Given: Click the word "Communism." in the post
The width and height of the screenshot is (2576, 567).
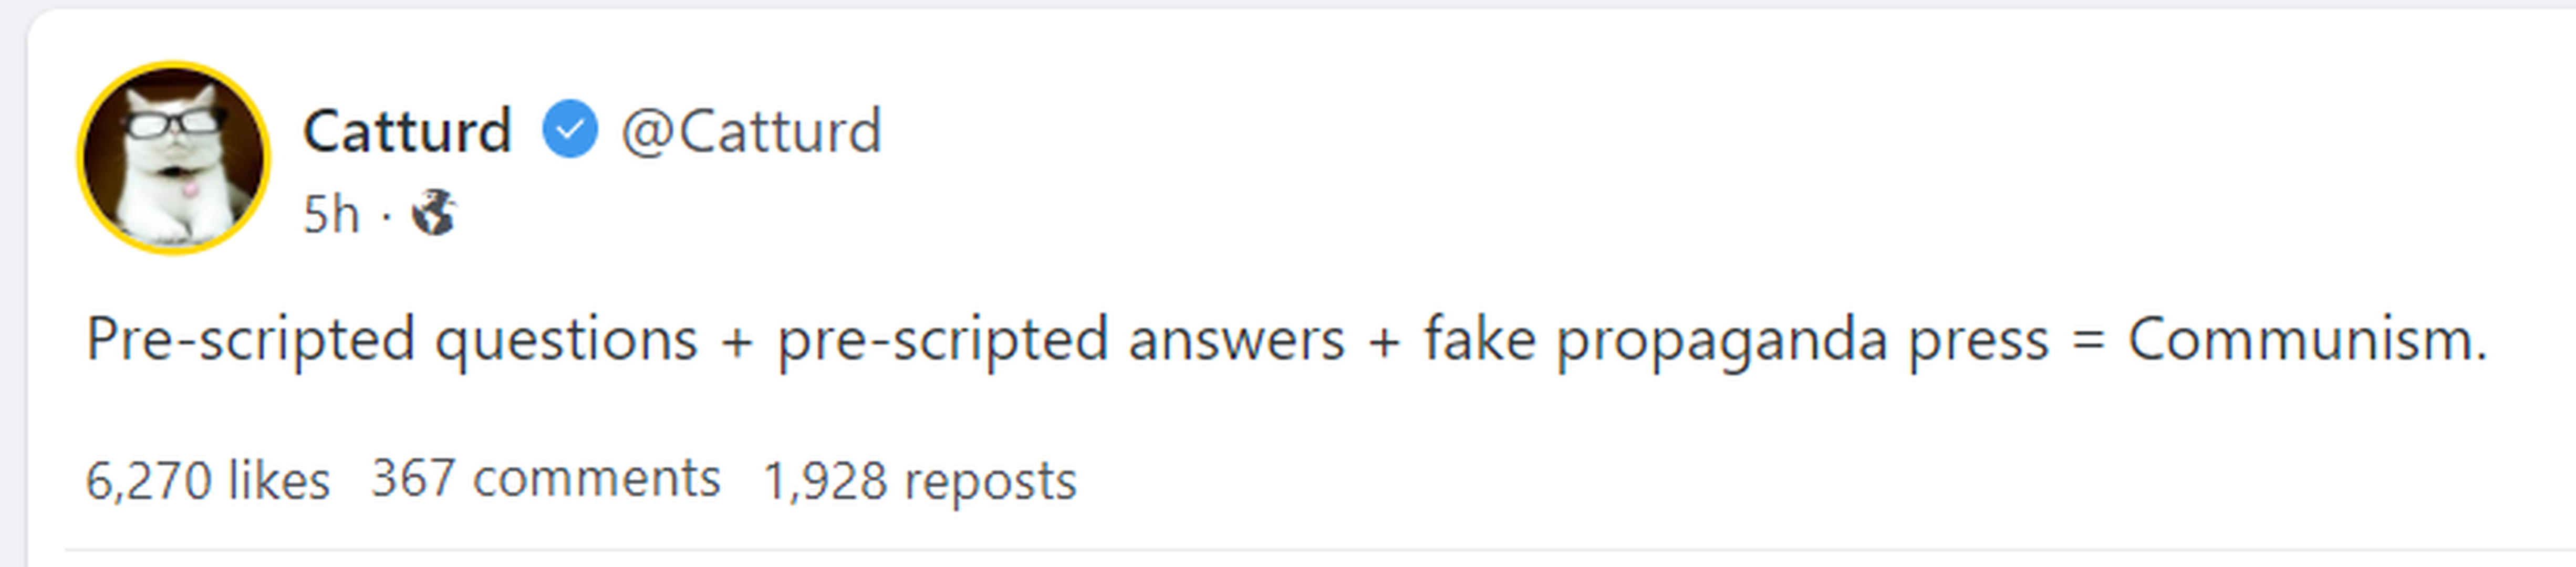Looking at the screenshot, I should tap(2306, 340).
